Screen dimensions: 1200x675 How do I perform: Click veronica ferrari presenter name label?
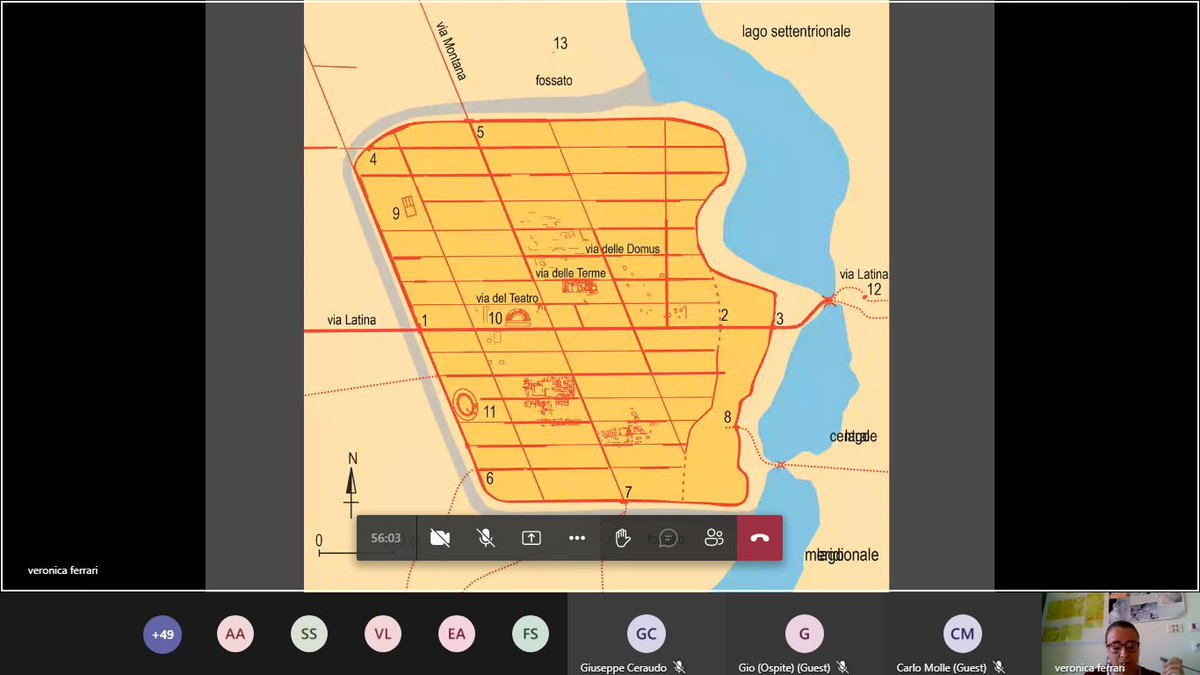(x=63, y=571)
